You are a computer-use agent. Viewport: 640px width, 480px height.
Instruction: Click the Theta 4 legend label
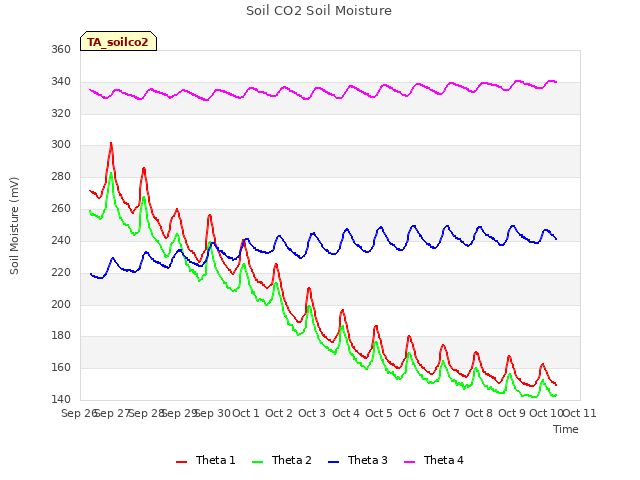point(444,460)
